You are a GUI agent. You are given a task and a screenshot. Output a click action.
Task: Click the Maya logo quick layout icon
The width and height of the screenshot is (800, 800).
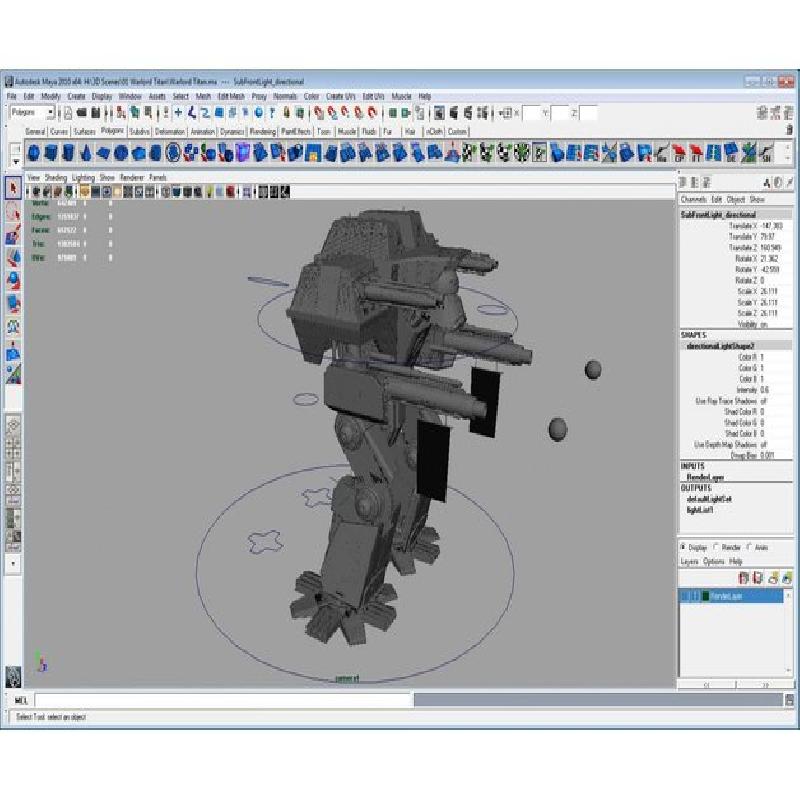[x=13, y=677]
